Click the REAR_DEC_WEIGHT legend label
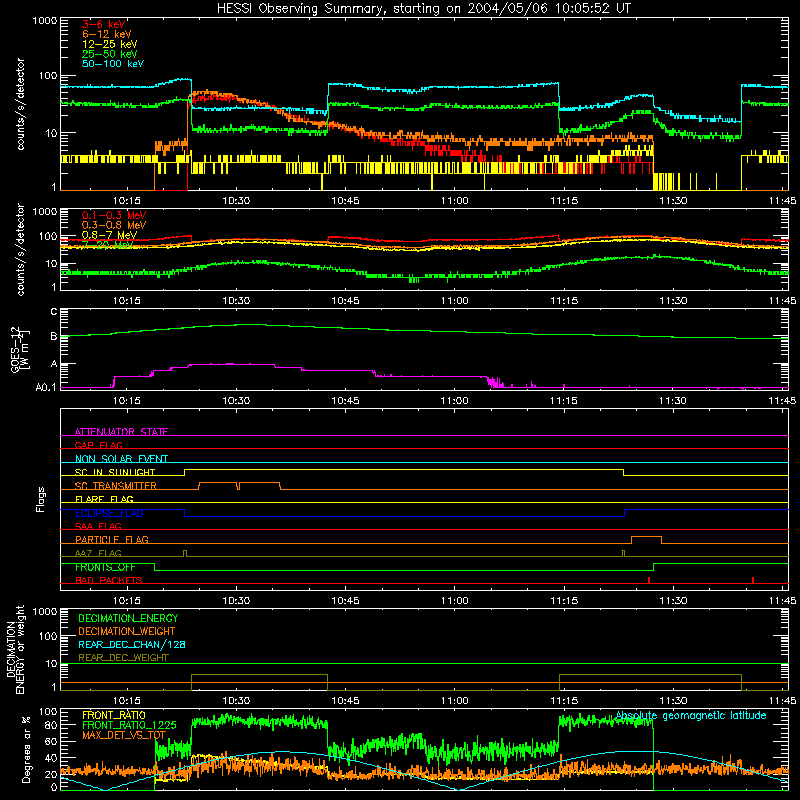The image size is (800, 800). pyautogui.click(x=123, y=658)
